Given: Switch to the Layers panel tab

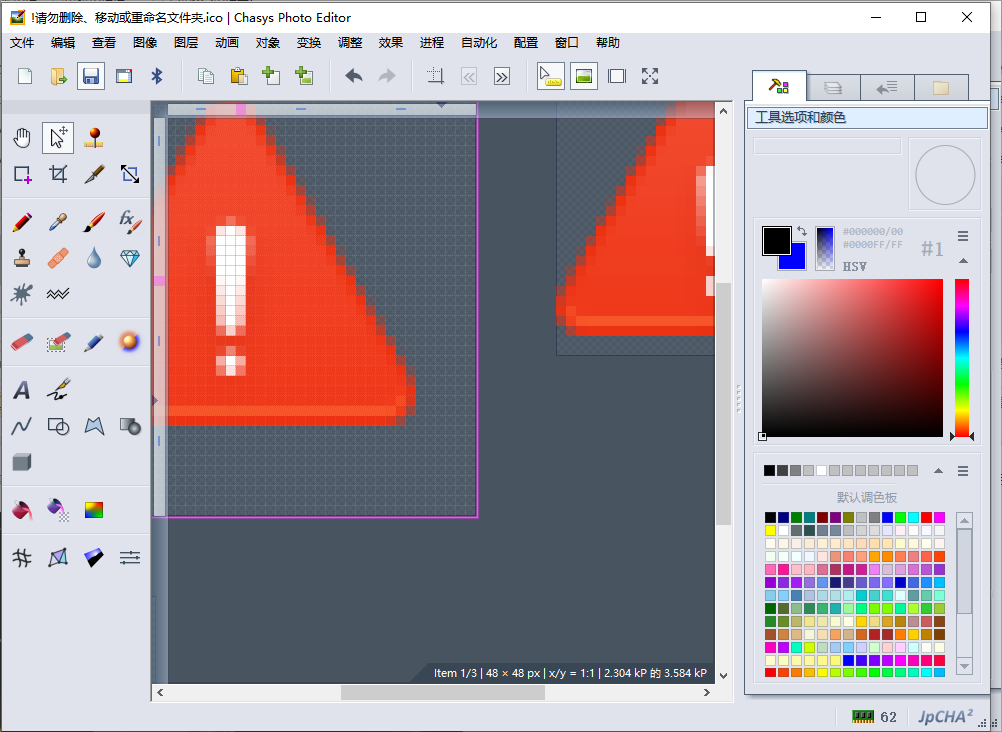Looking at the screenshot, I should [x=835, y=87].
